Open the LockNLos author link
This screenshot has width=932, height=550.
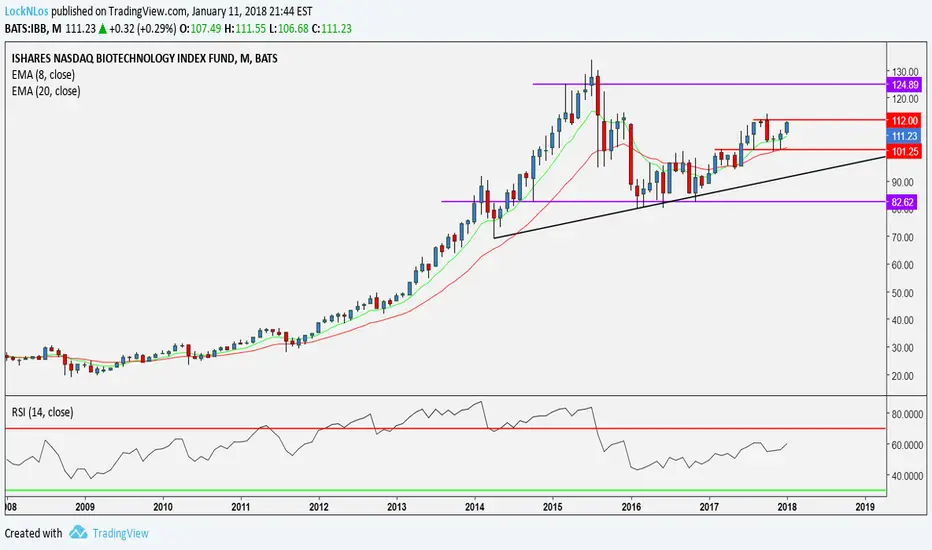[26, 11]
